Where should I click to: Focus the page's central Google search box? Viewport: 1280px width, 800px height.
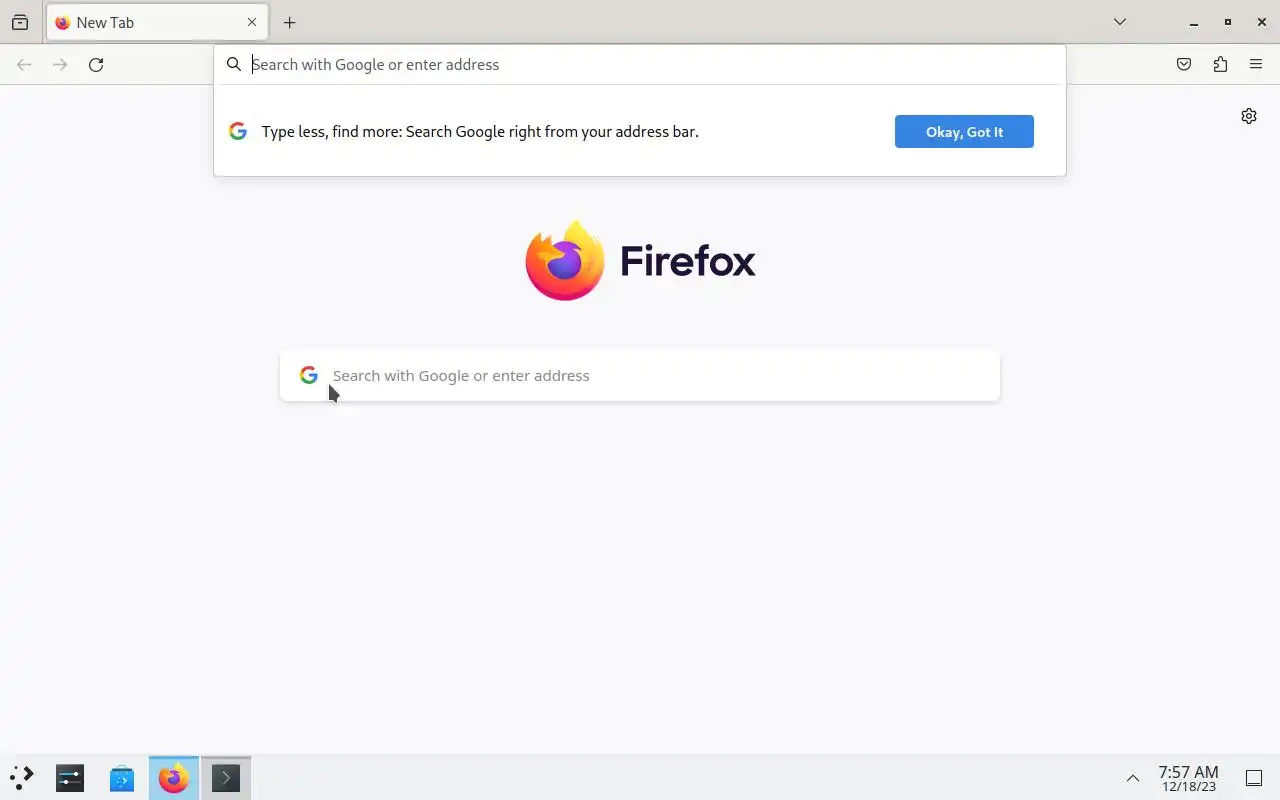[x=640, y=376]
